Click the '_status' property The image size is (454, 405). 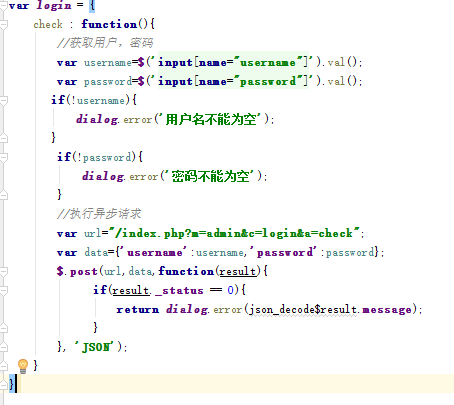[179, 291]
